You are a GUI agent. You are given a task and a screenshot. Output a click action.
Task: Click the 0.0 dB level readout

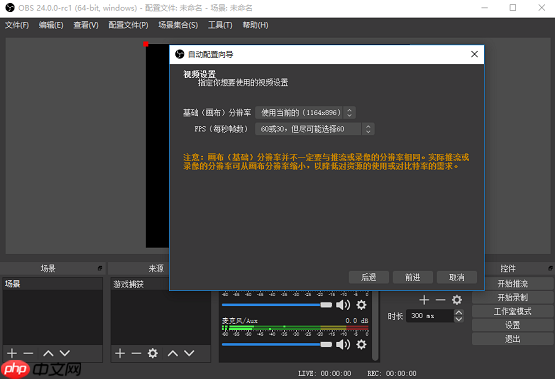357,321
